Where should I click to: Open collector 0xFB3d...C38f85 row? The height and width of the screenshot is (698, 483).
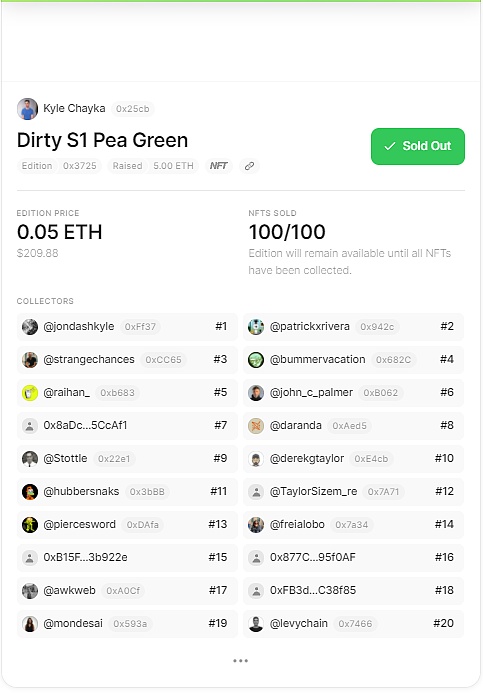pos(353,590)
